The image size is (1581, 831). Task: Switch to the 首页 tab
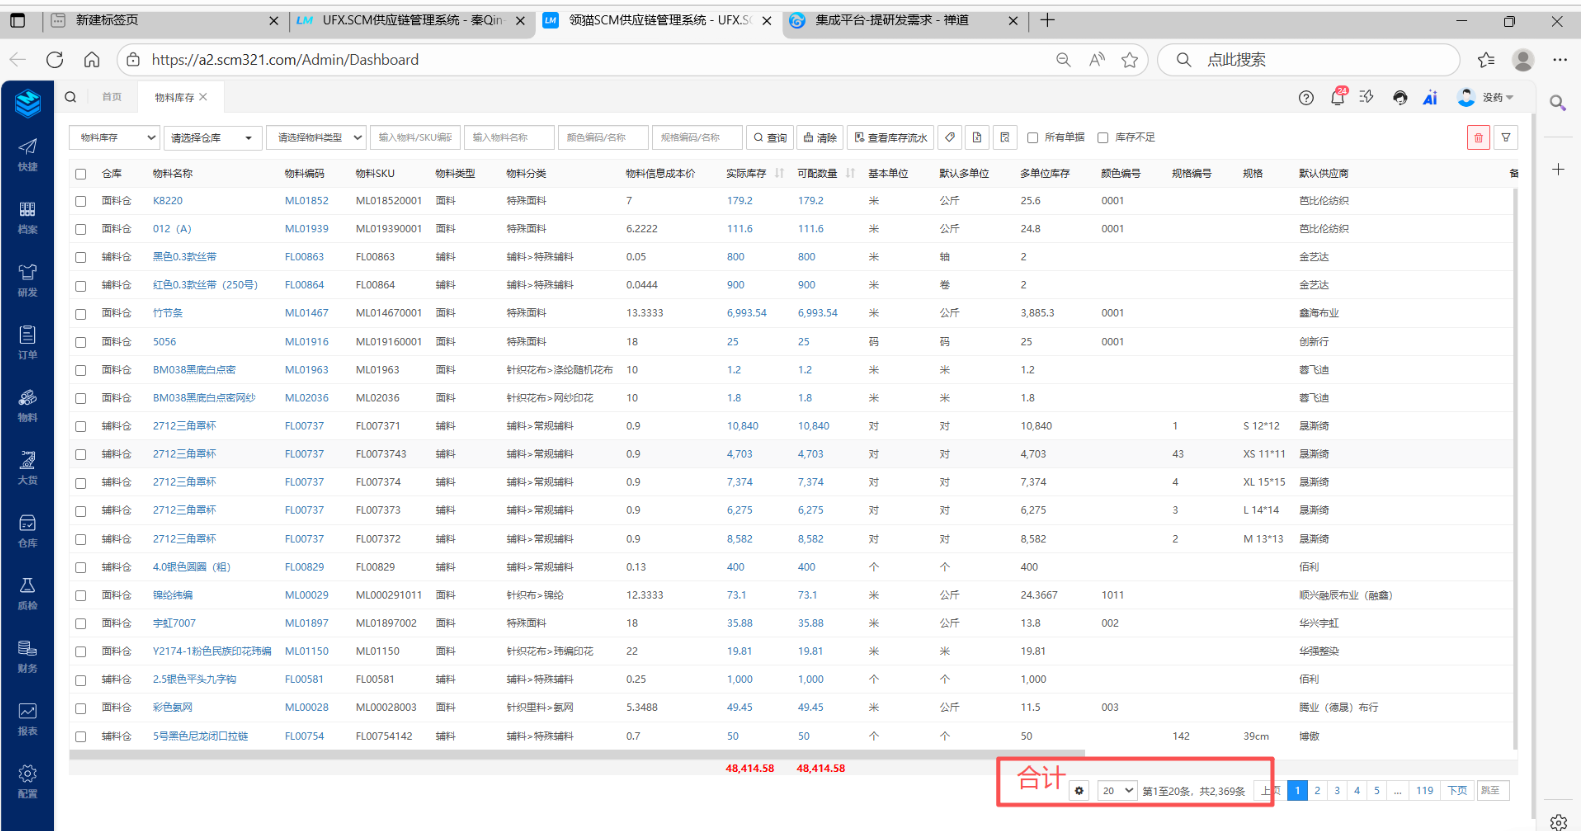(112, 97)
